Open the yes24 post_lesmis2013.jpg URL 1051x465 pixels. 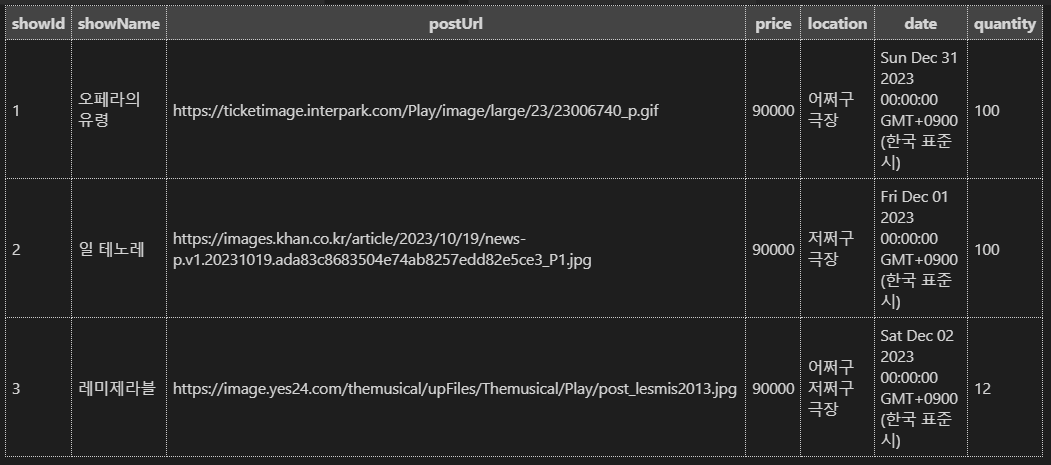(455, 389)
